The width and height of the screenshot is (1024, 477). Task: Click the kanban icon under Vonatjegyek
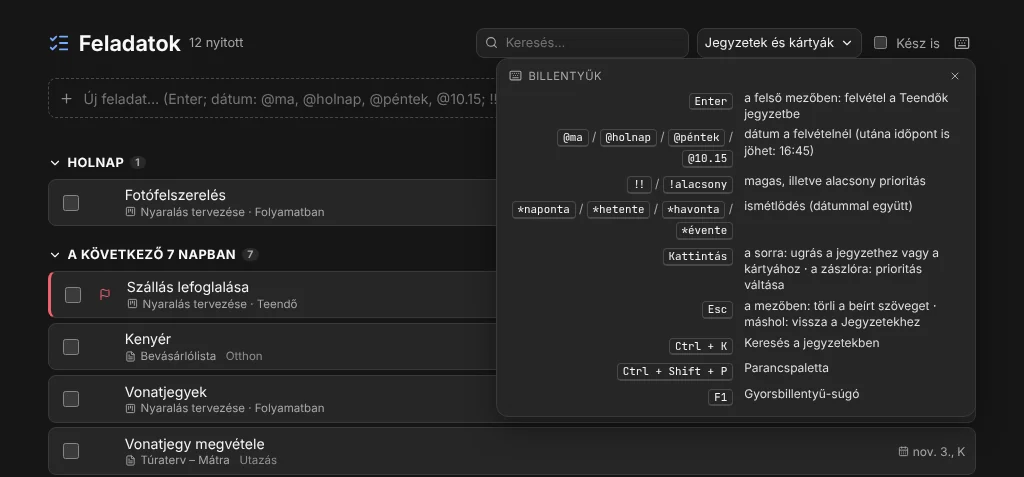click(x=131, y=408)
